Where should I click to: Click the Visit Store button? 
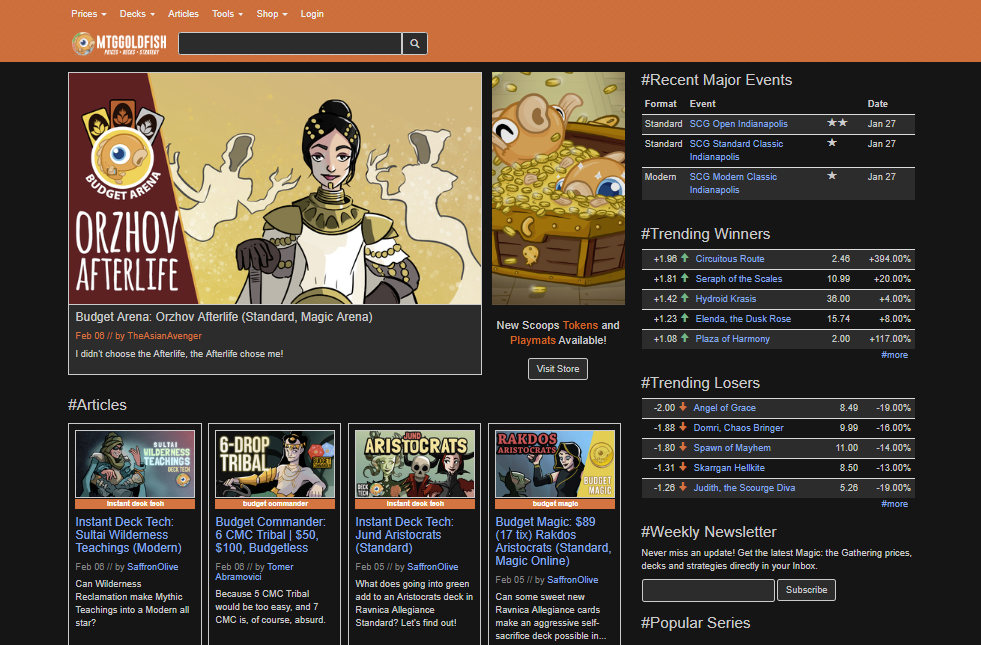pyautogui.click(x=557, y=369)
